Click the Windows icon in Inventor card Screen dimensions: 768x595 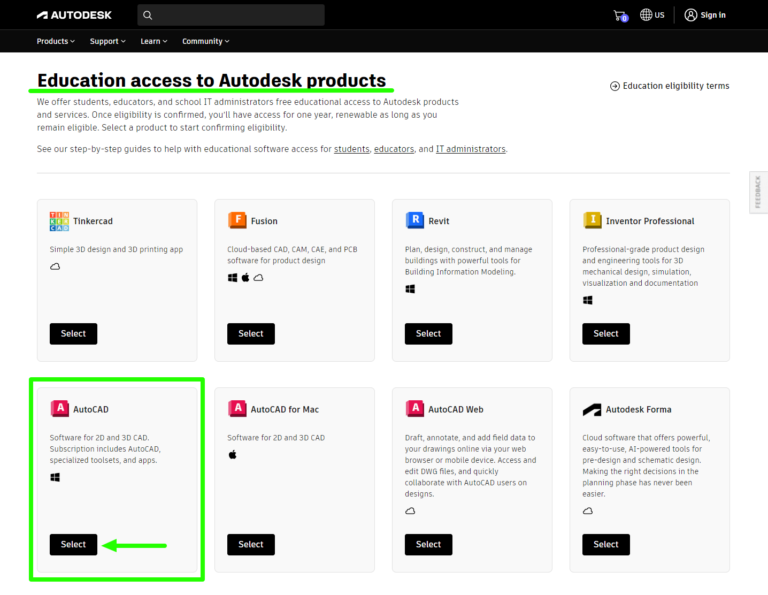(588, 300)
